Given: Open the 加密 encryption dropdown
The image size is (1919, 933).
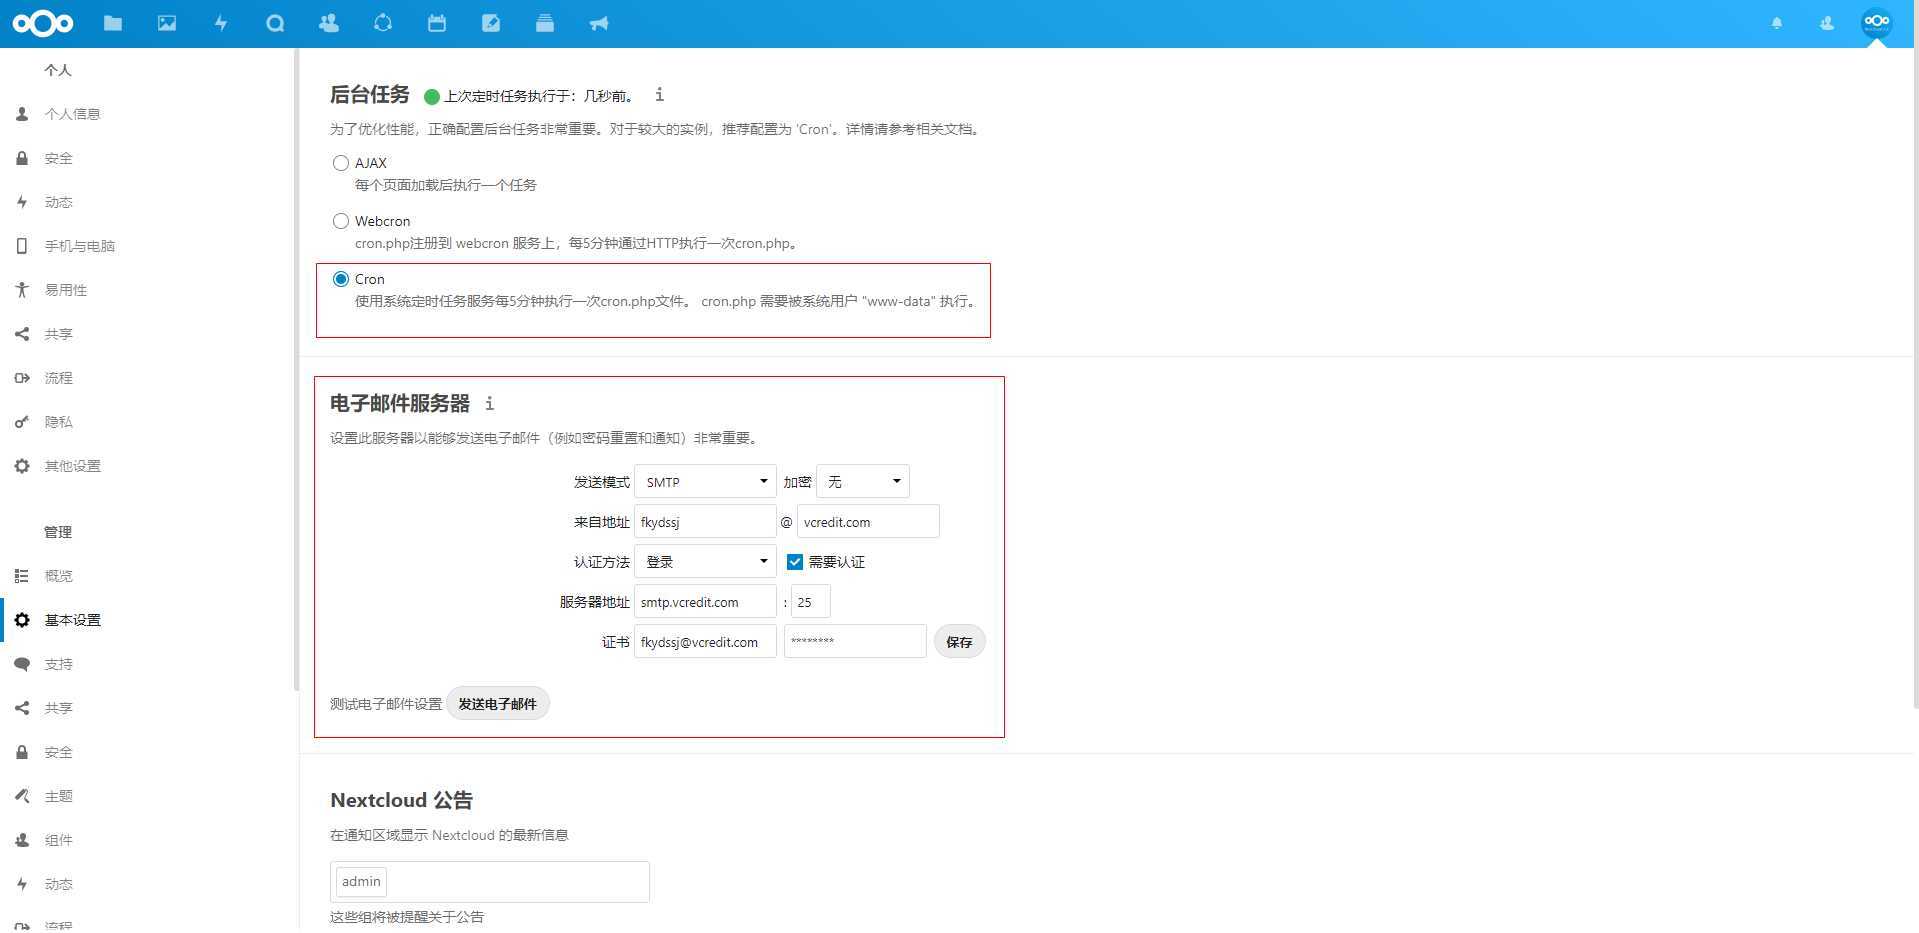Looking at the screenshot, I should 862,482.
